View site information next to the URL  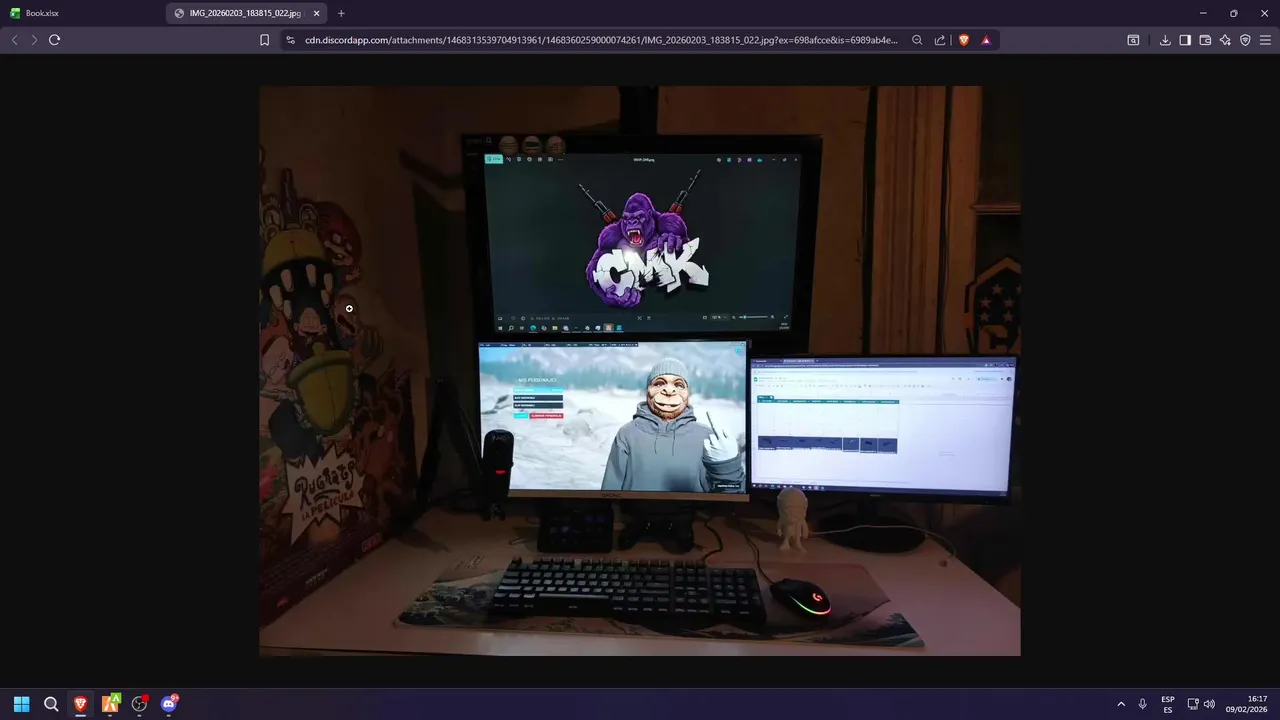(291, 40)
